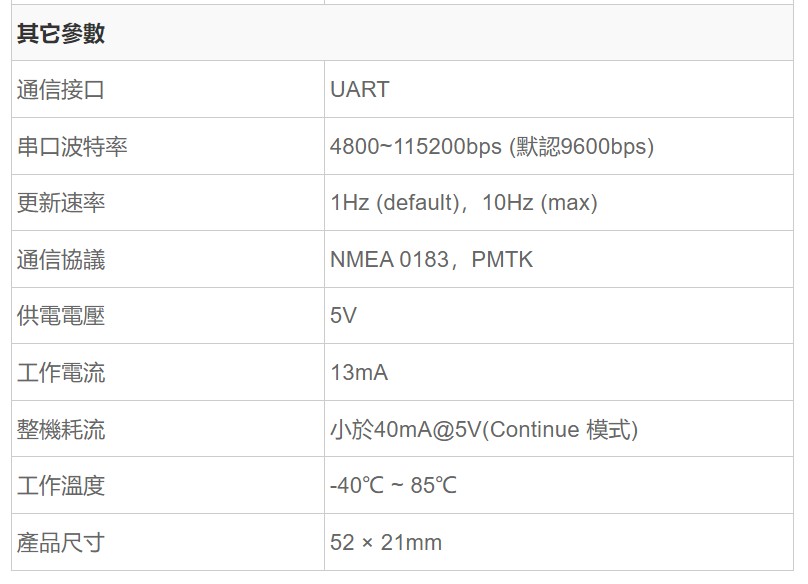Select the 更新速率 row label
The image size is (808, 584).
click(x=61, y=203)
